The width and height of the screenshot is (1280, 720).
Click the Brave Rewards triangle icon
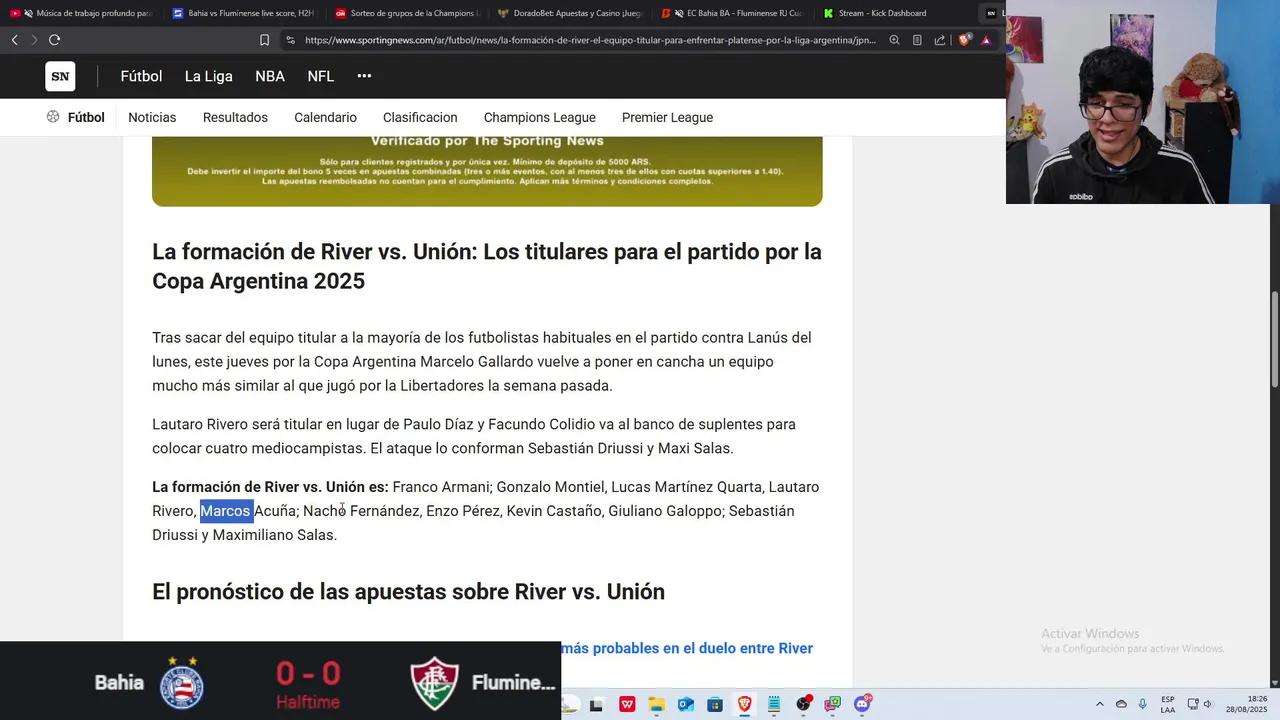tap(986, 40)
